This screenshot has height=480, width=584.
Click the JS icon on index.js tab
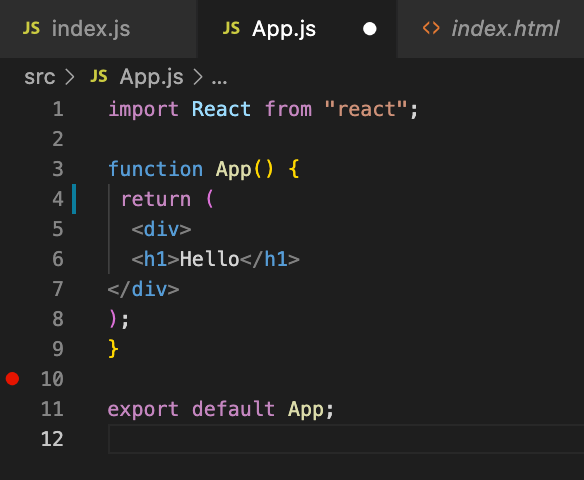31,28
